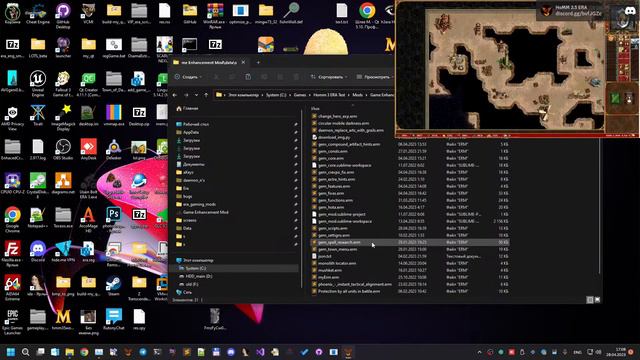Select OBS Studio desktop icon
The height and width of the screenshot is (360, 640).
click(63, 149)
